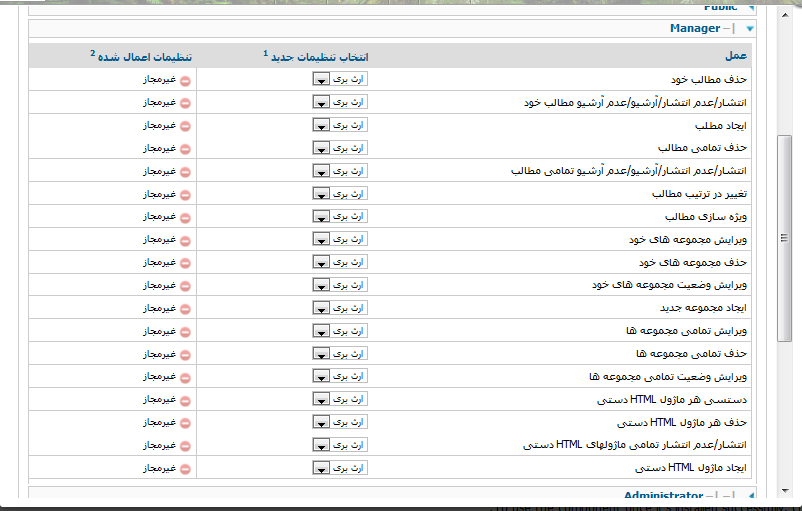This screenshot has width=802, height=511.
Task: Click denied icon in 'حذف تمامی مطالب' row
Action: 185,148
